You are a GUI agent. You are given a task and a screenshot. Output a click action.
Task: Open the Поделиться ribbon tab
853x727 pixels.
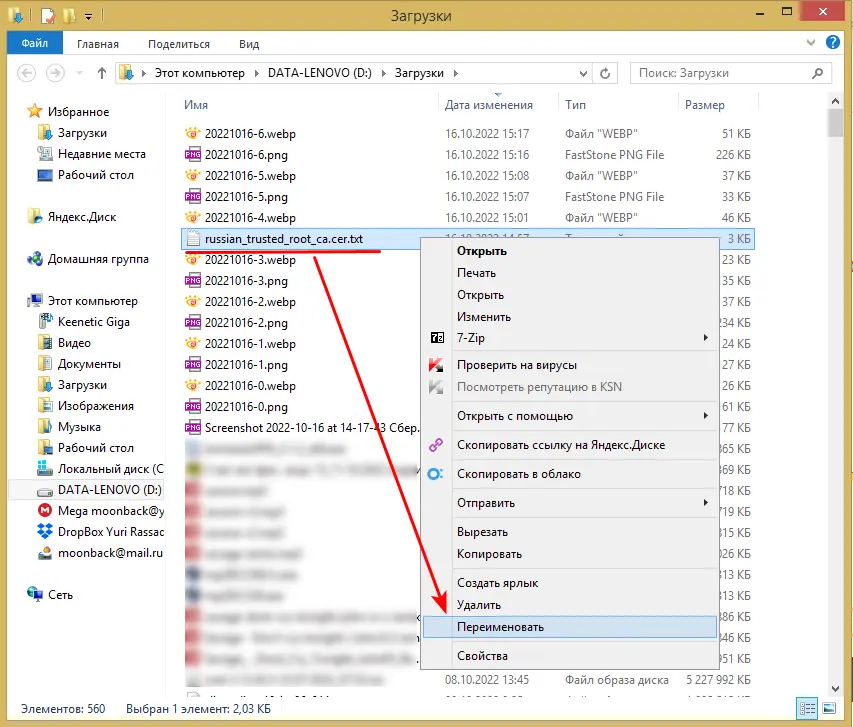click(179, 44)
